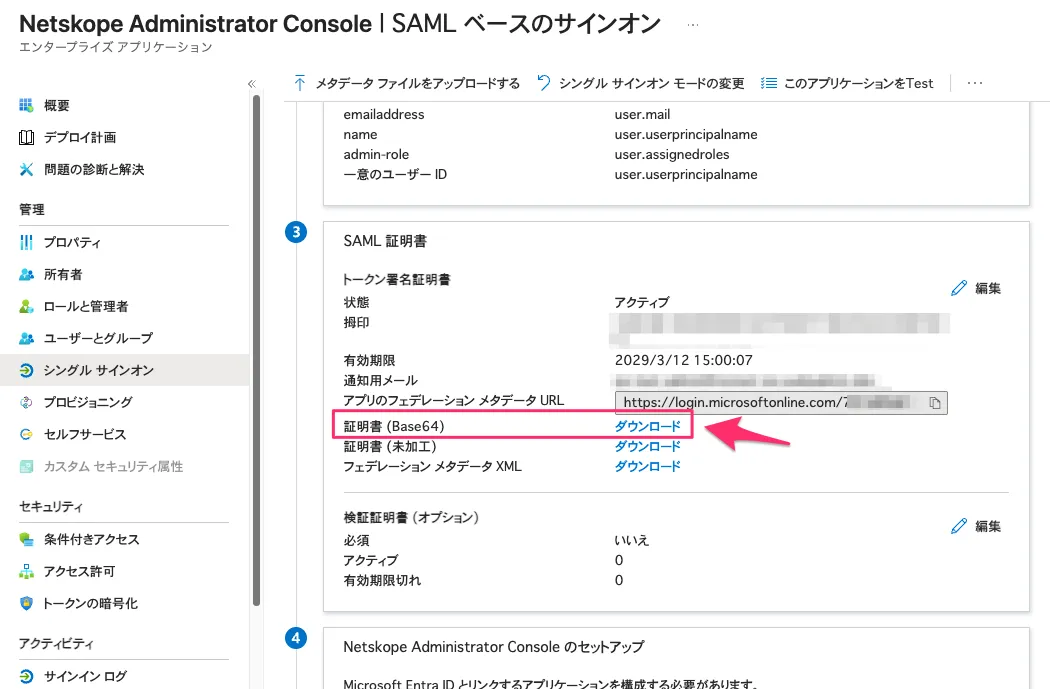Image resolution: width=1050 pixels, height=689 pixels.
Task: Collapse the left navigation menu
Action: point(251,84)
